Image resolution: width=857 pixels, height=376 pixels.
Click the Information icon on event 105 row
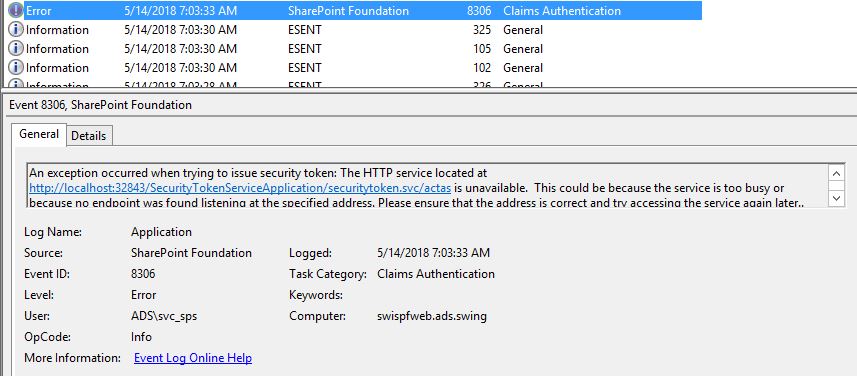tap(16, 49)
